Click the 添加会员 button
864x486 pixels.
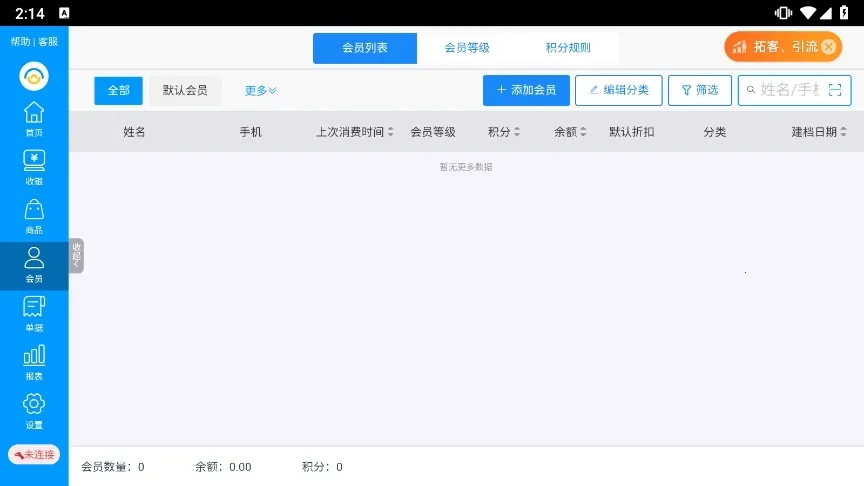tap(526, 90)
